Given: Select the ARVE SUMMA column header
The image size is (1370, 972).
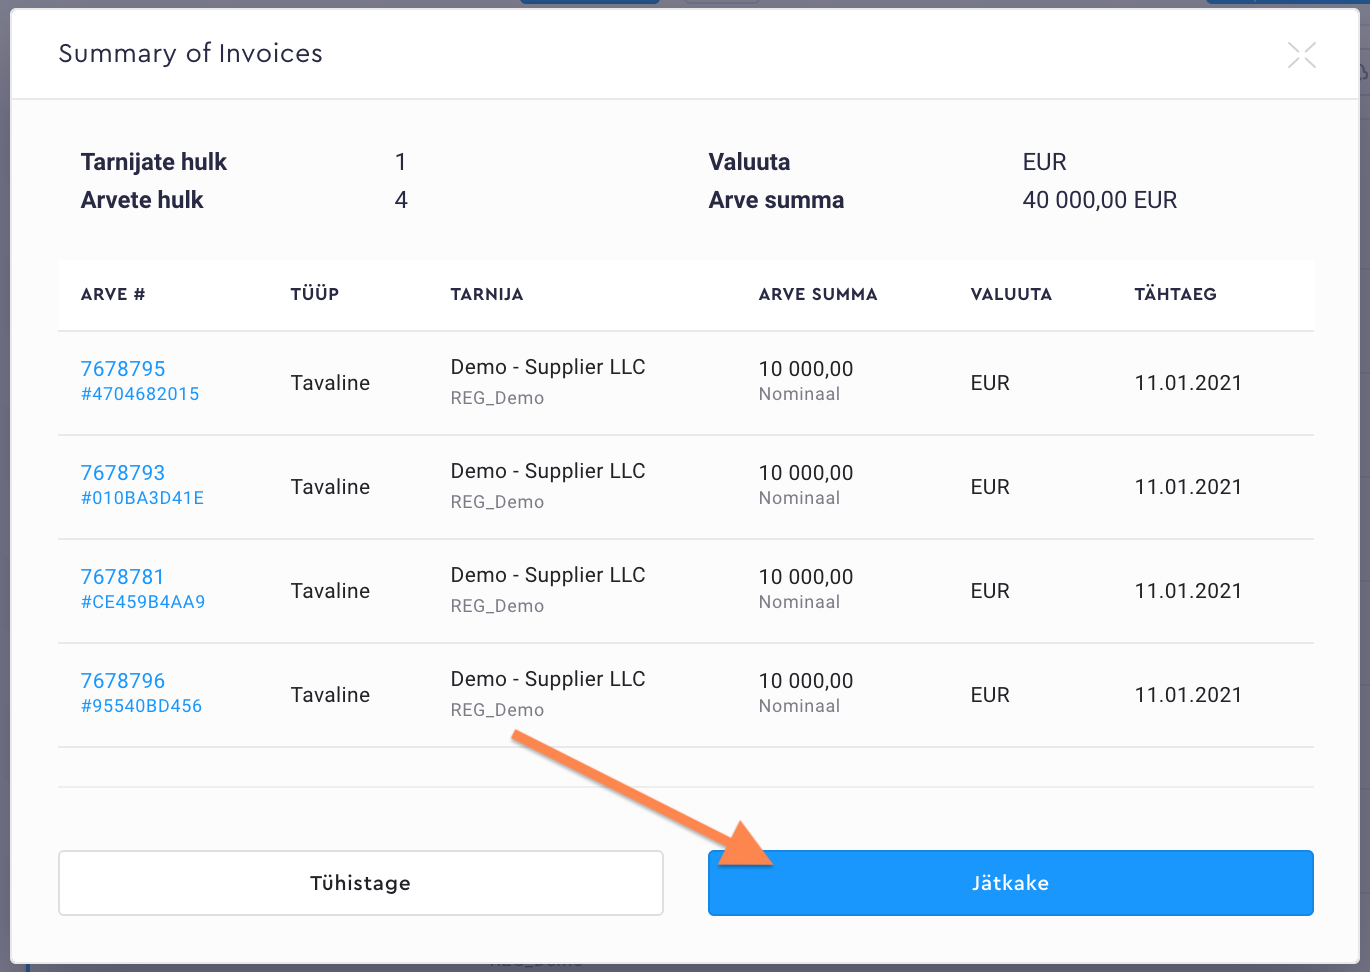Looking at the screenshot, I should (x=818, y=294).
